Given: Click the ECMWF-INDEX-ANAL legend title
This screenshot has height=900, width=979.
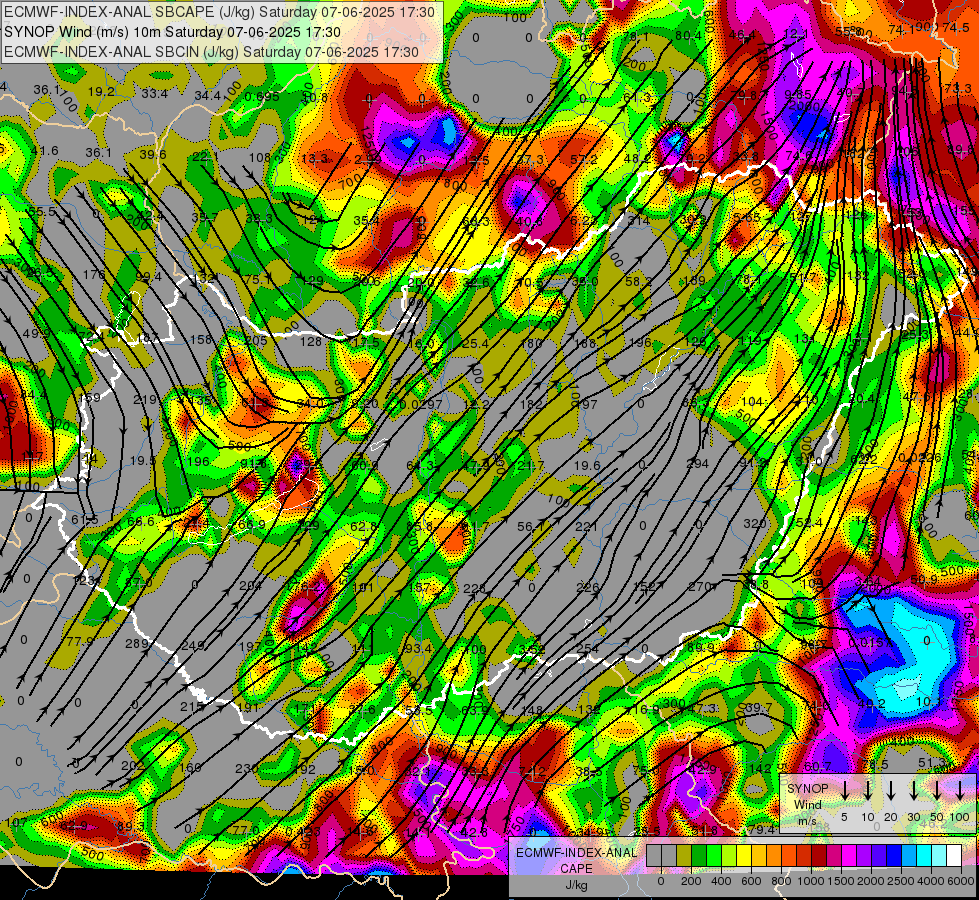Looking at the screenshot, I should pyautogui.click(x=576, y=853).
